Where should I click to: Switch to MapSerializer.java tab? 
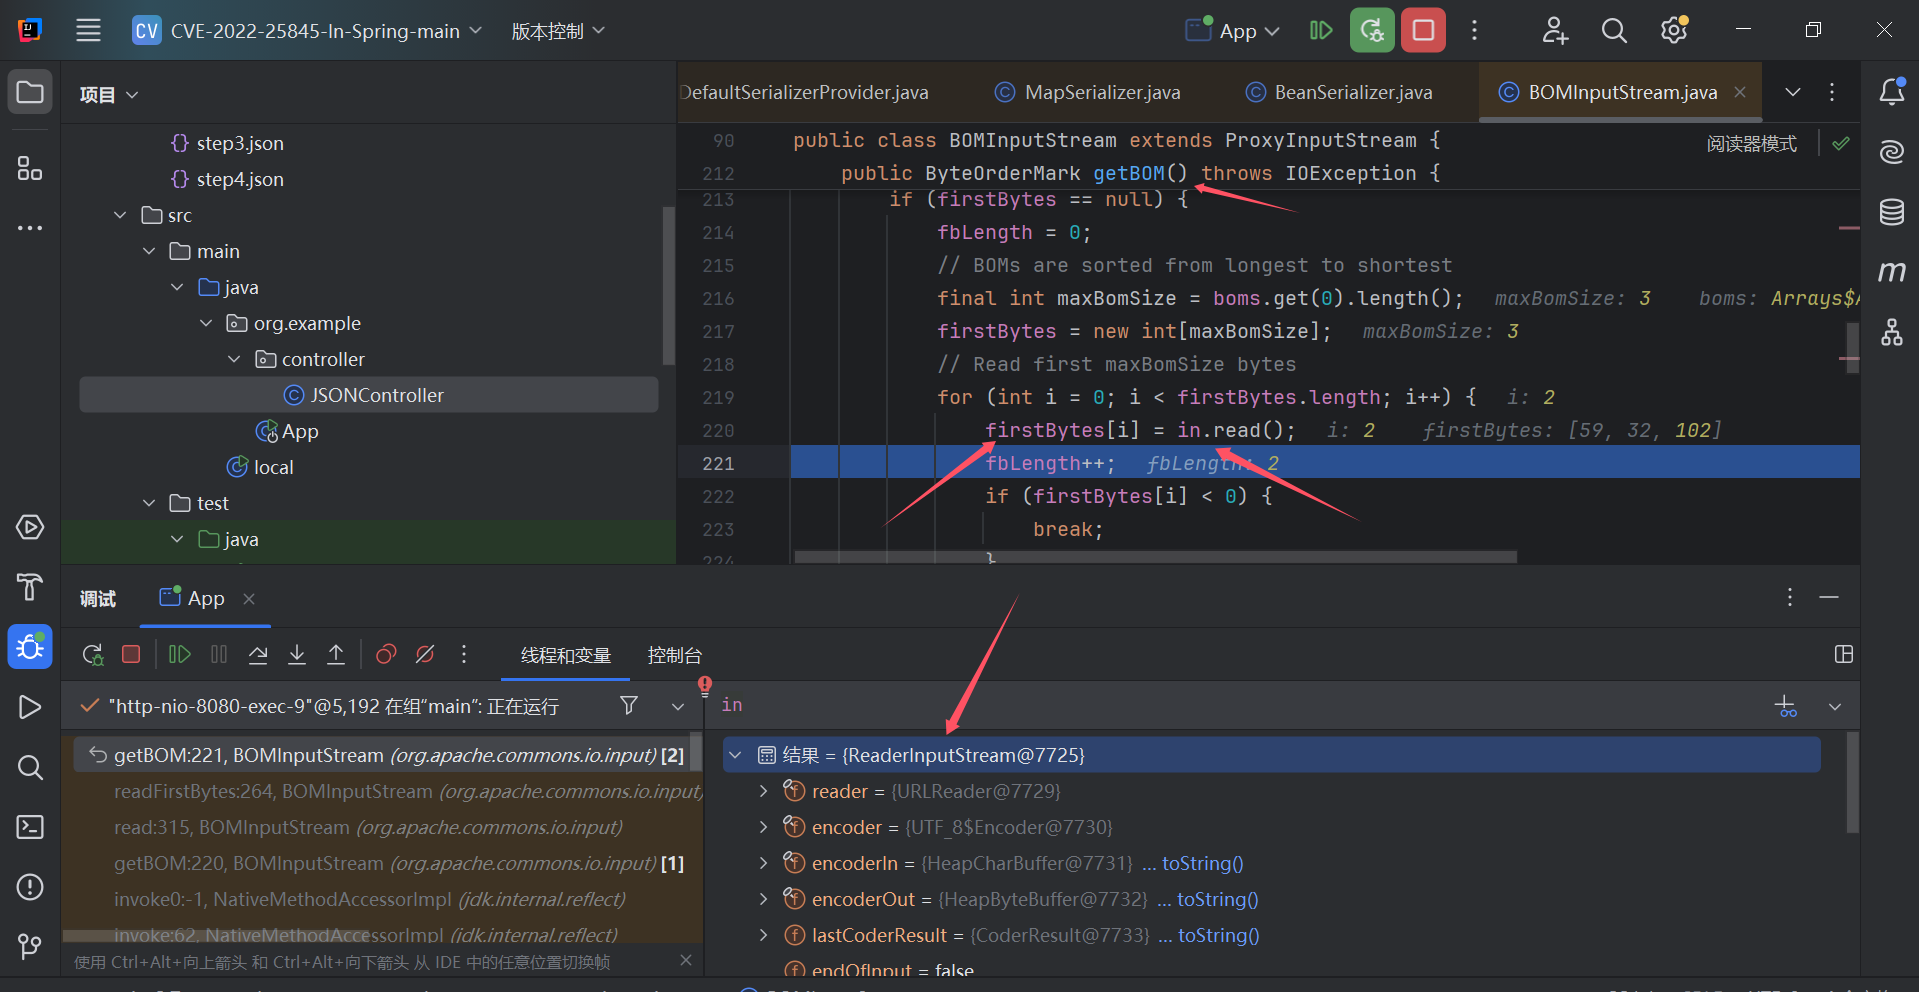(x=1087, y=92)
